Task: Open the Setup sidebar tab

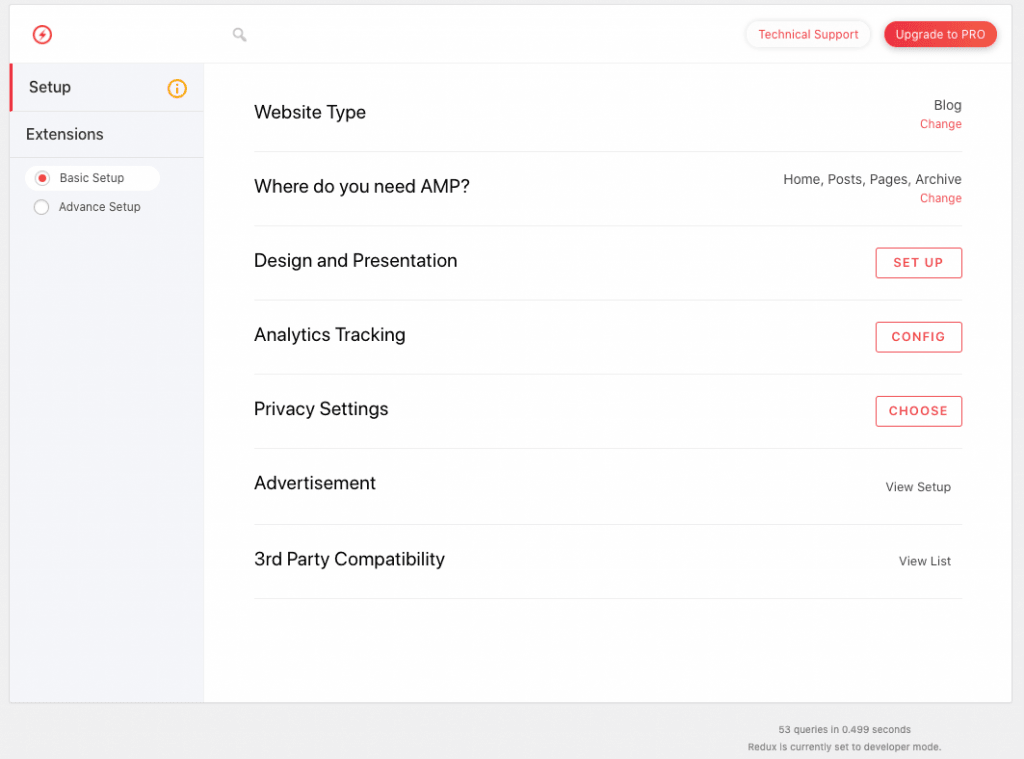Action: pos(50,87)
